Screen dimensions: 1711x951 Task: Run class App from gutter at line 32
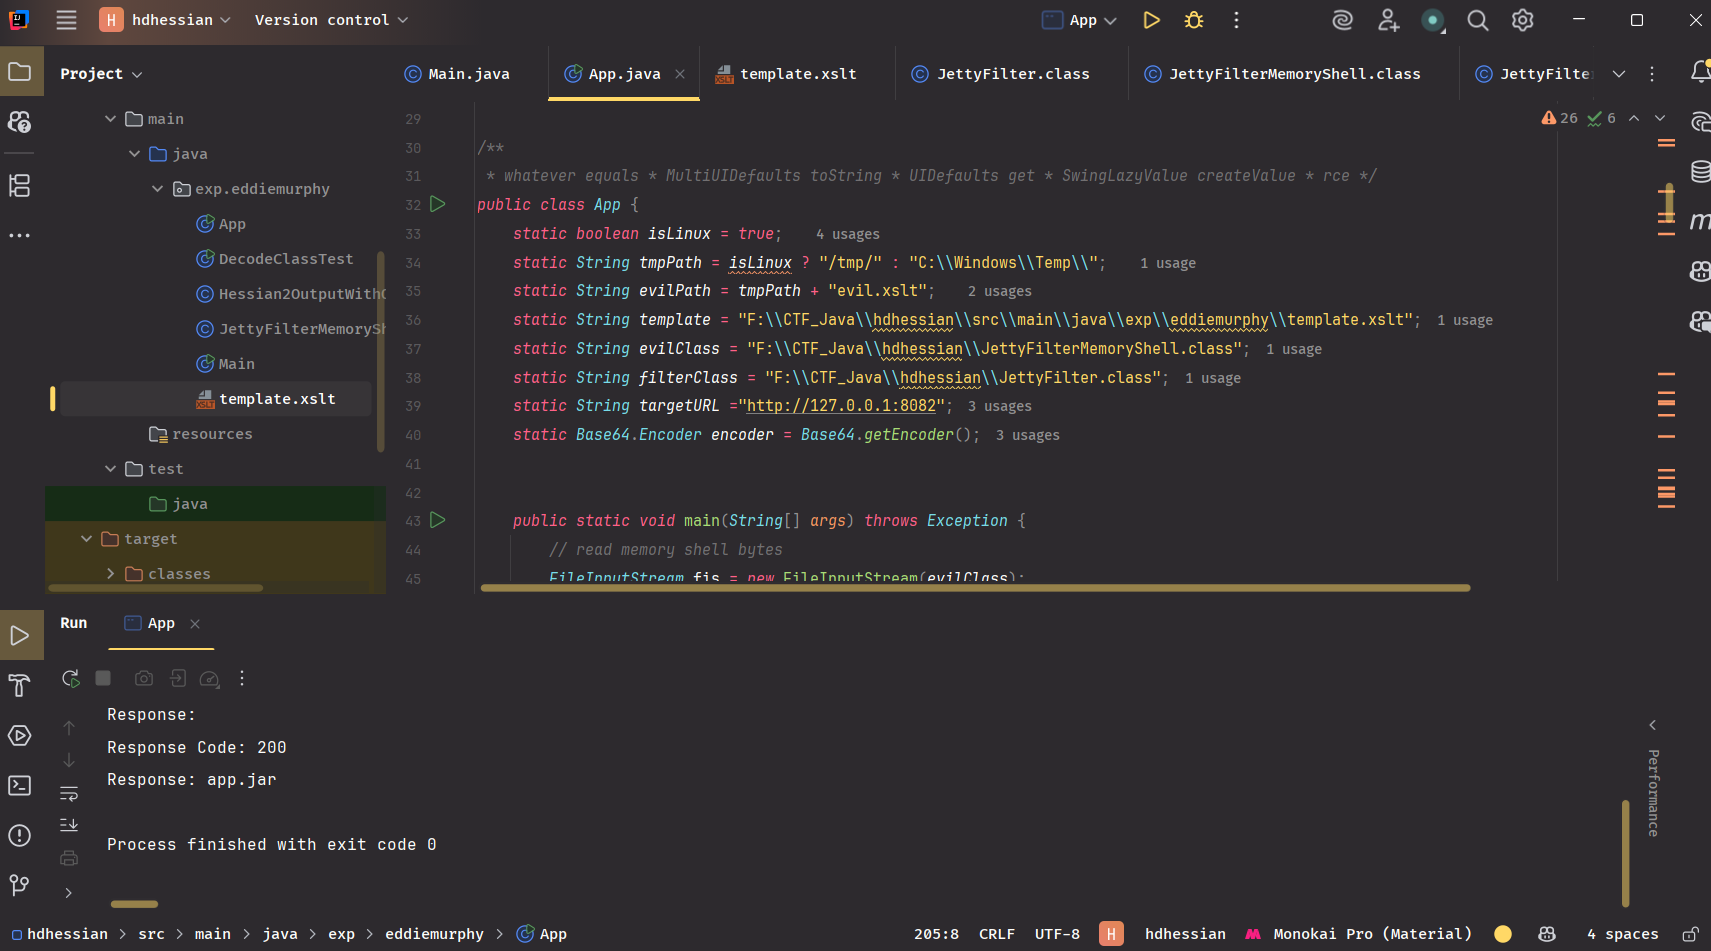click(438, 204)
